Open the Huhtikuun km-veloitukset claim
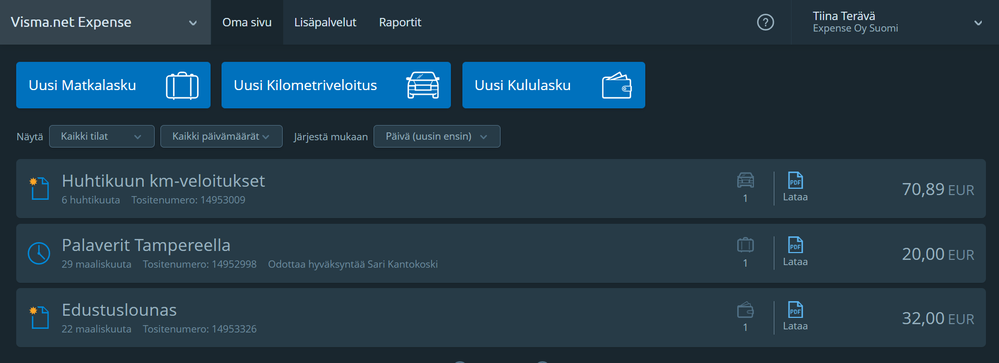 501,189
